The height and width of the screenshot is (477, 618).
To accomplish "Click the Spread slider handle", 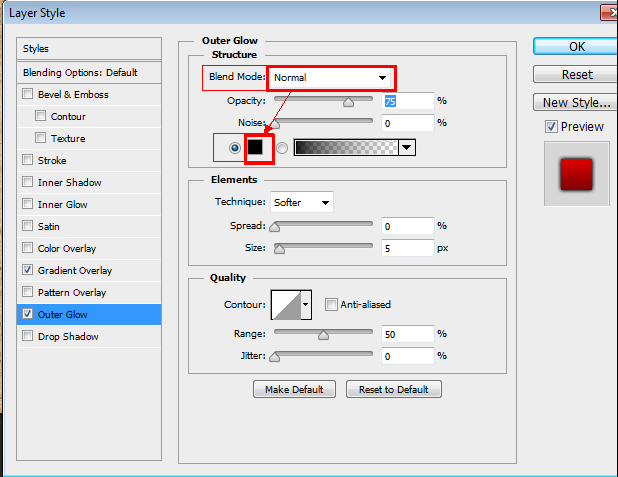I will 275,227.
